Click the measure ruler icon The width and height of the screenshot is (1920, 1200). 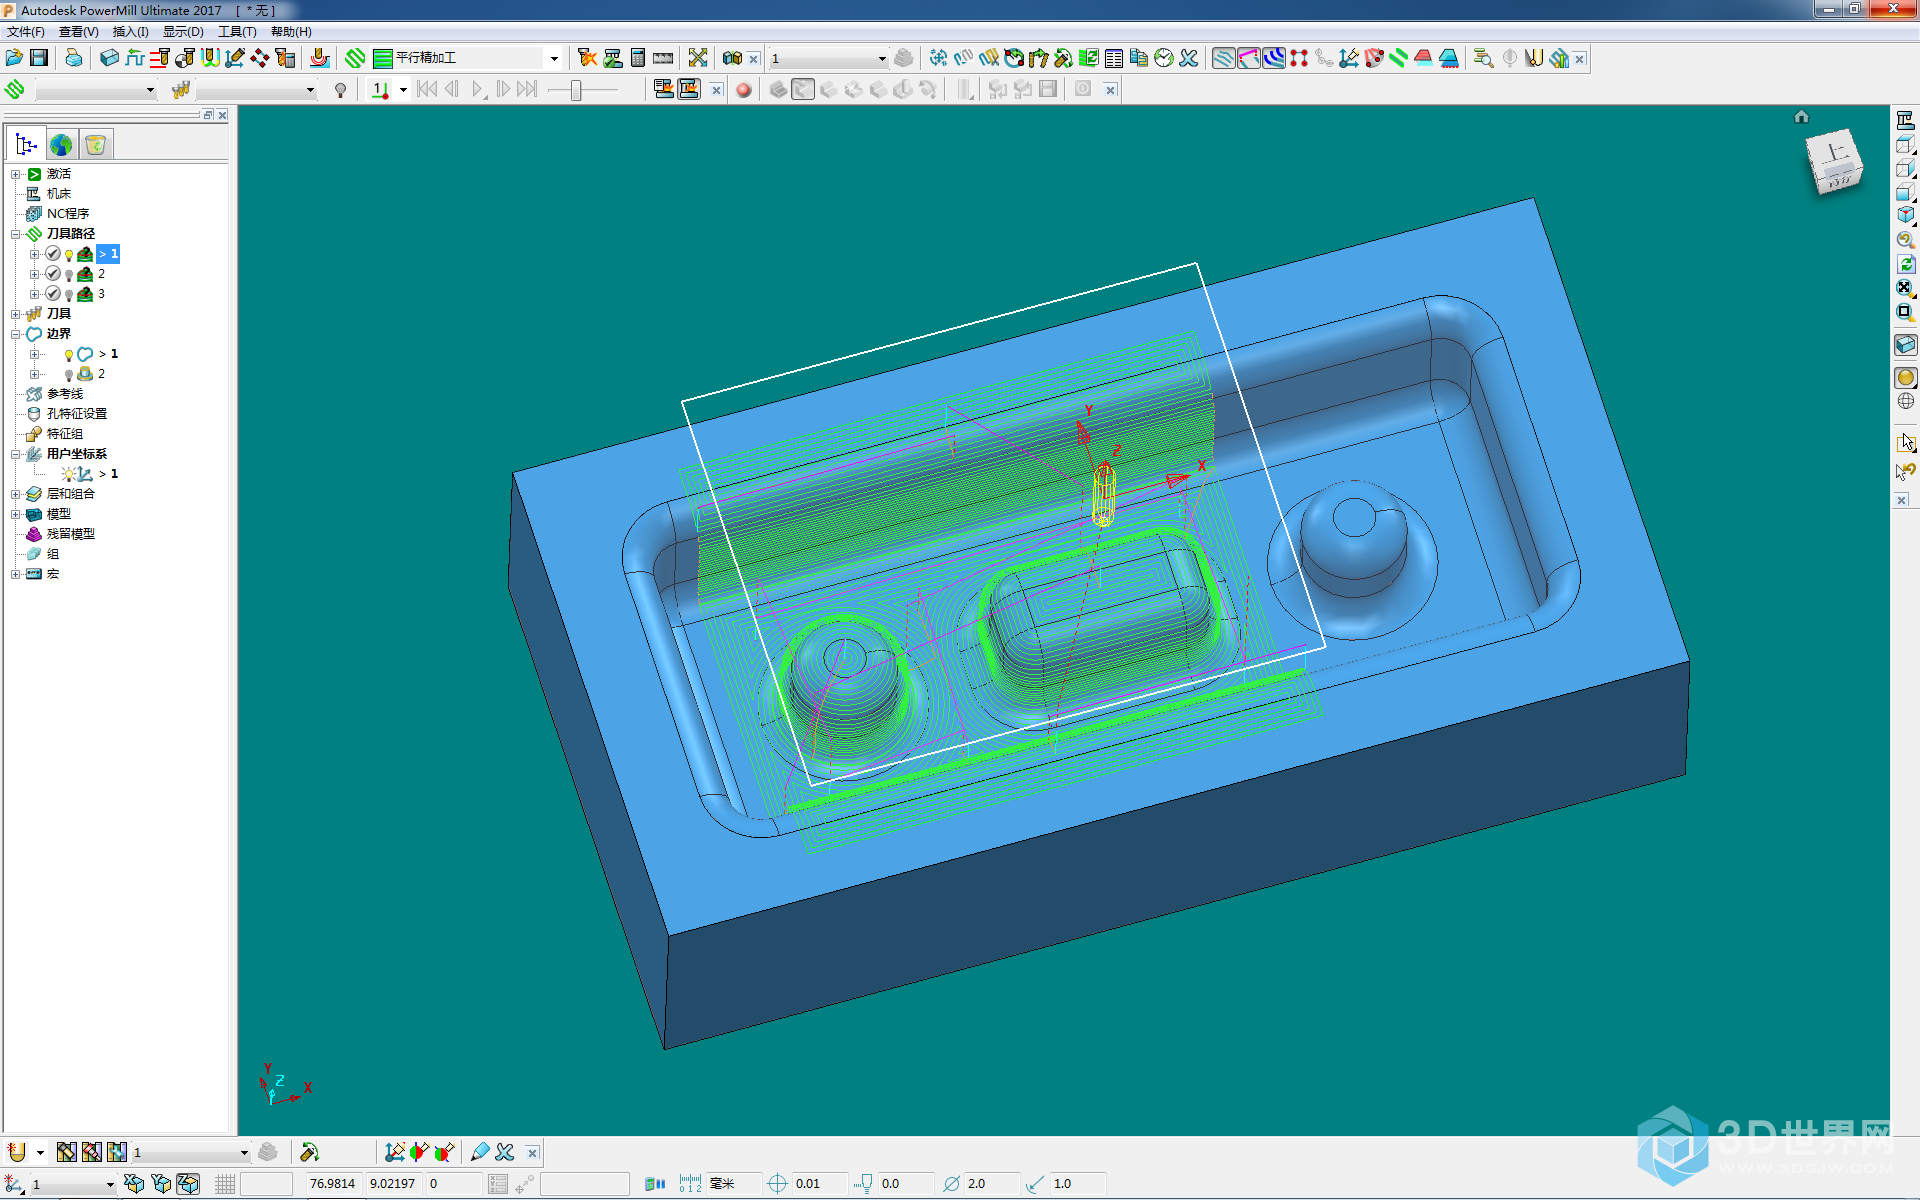tap(663, 58)
